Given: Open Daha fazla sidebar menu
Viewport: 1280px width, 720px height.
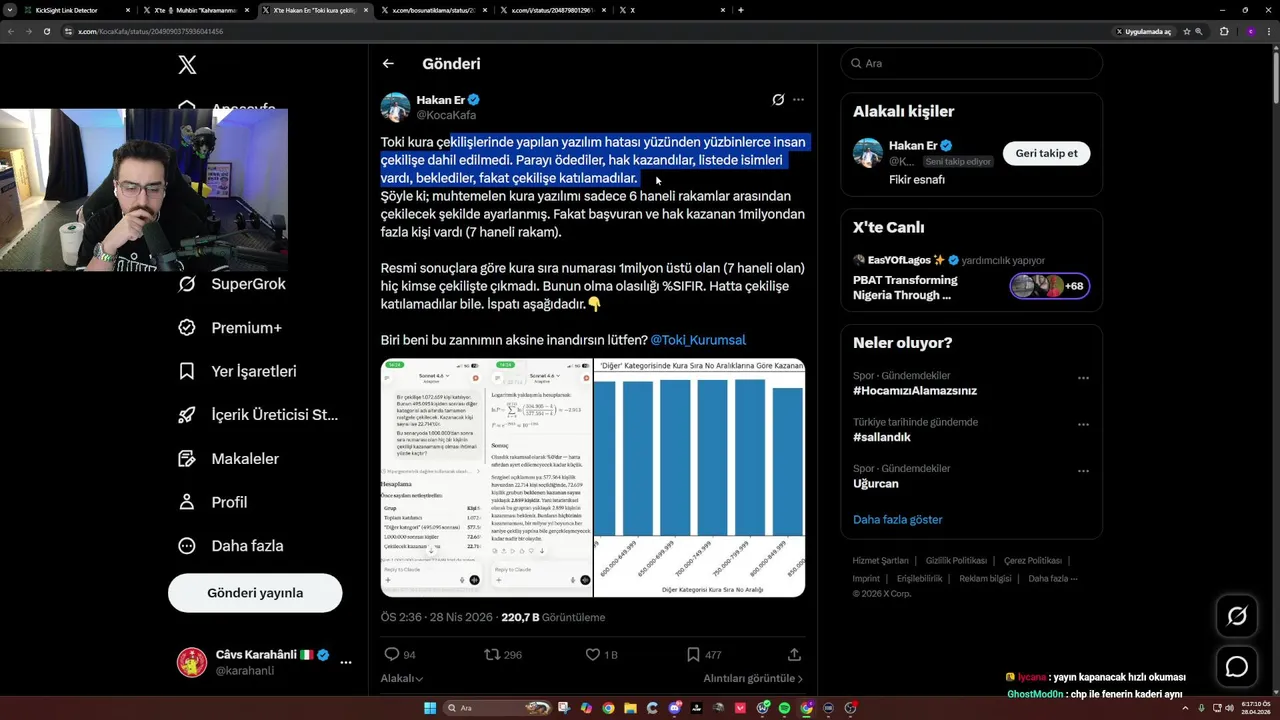Looking at the screenshot, I should (231, 546).
